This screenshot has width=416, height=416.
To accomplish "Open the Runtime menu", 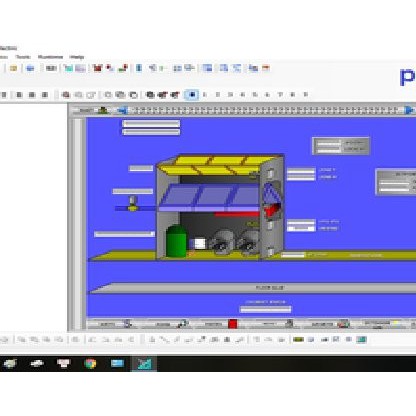I will point(50,57).
